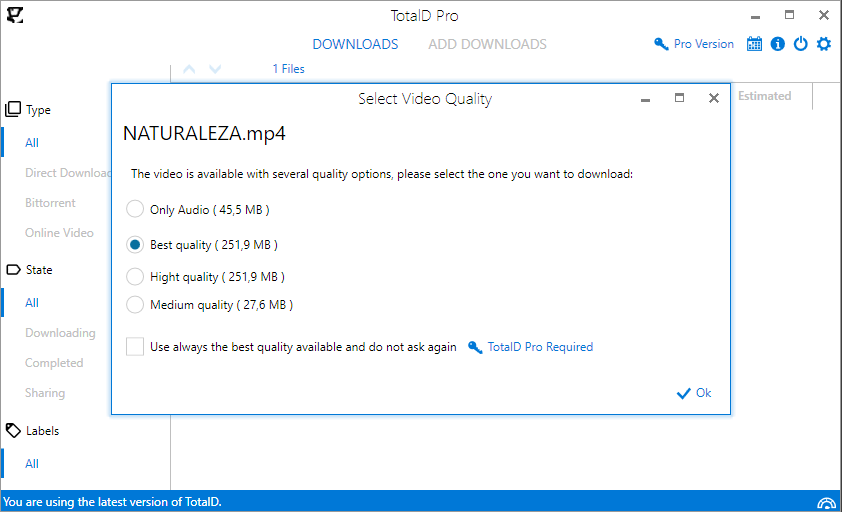This screenshot has height=512, width=842.
Task: Confirm selection with Ok button
Action: point(694,393)
